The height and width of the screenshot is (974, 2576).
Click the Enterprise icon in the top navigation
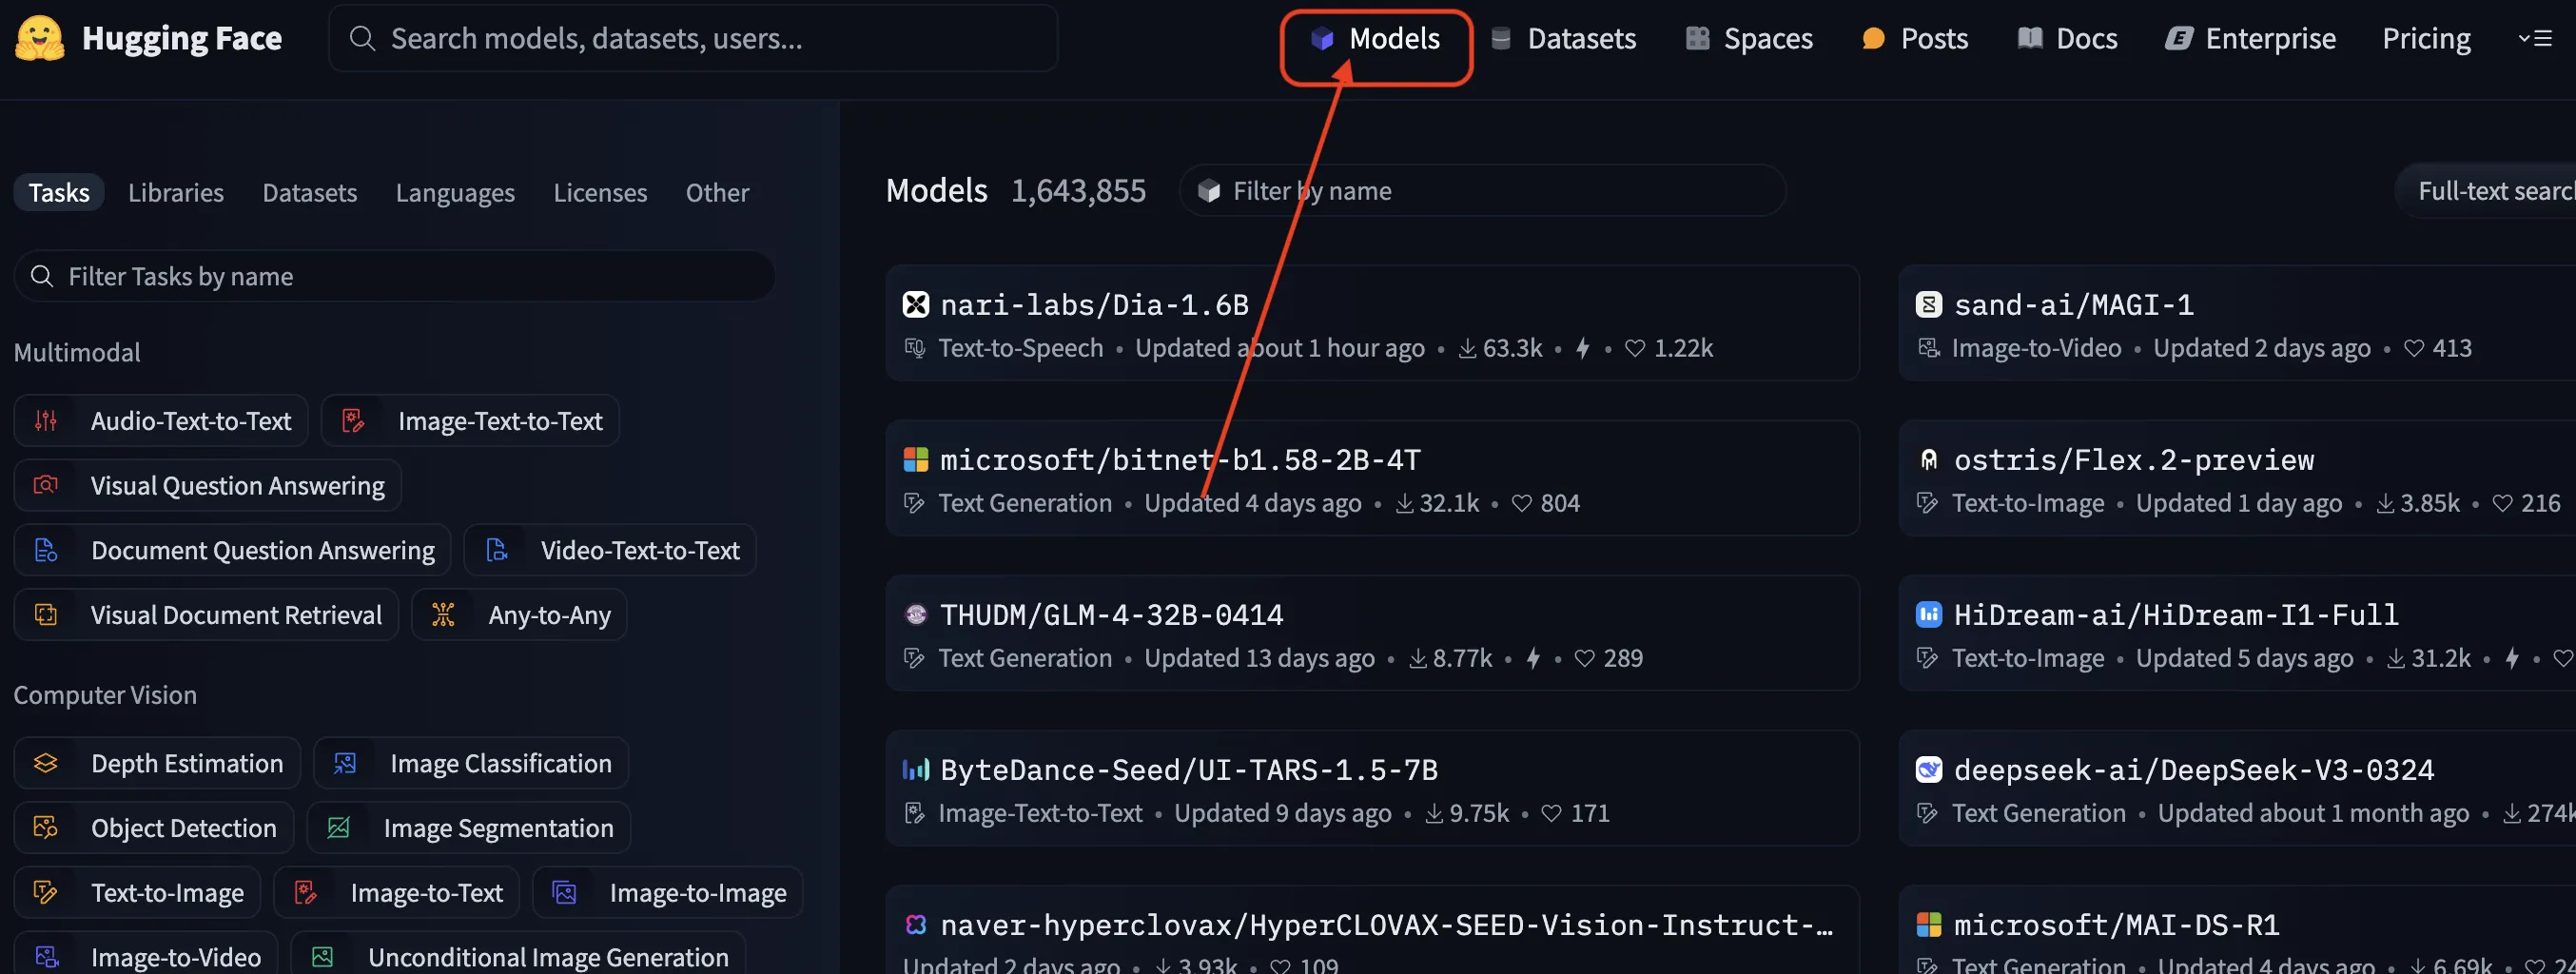click(2178, 38)
